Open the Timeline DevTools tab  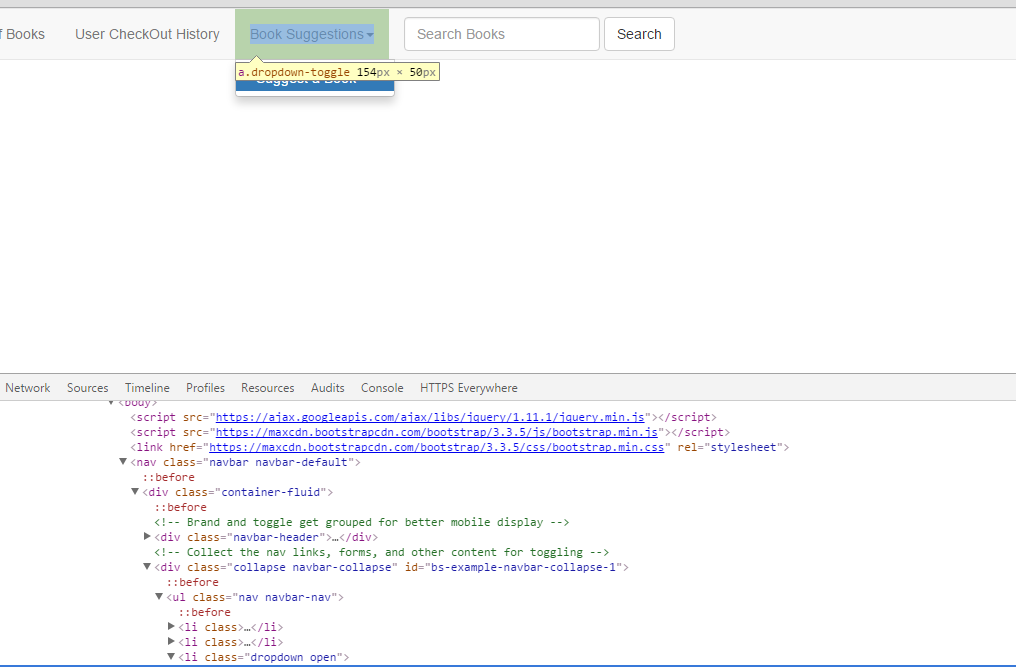147,388
